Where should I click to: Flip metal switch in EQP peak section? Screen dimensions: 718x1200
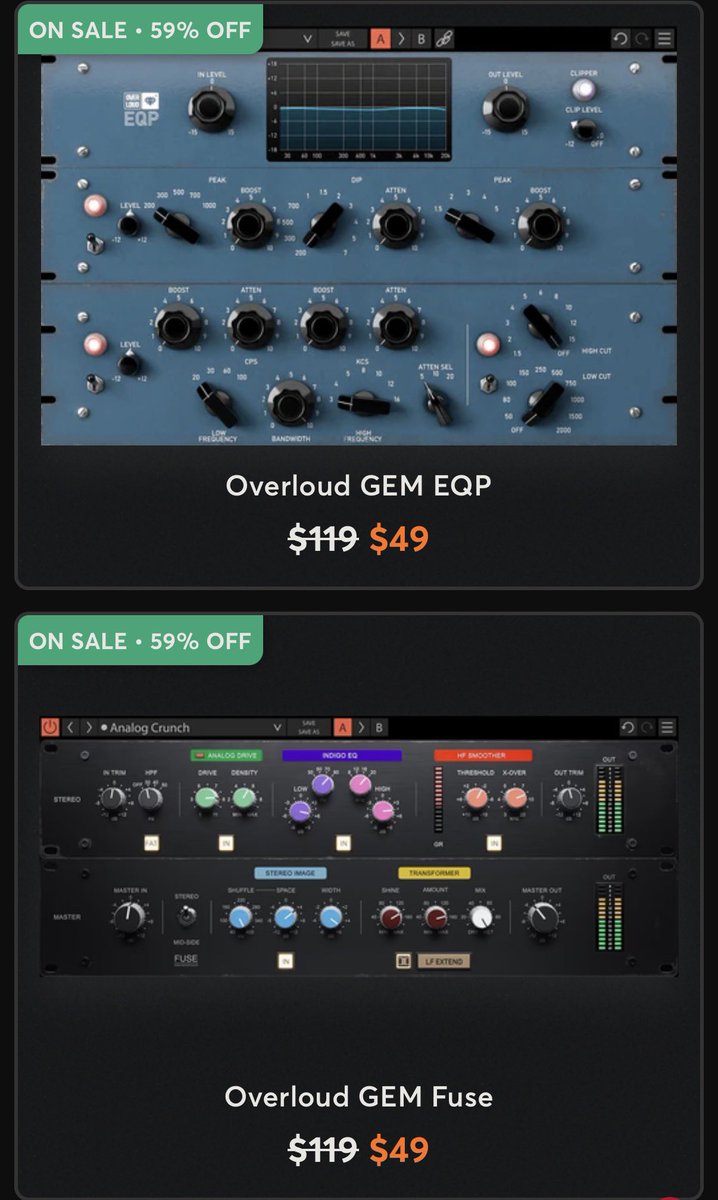point(95,243)
